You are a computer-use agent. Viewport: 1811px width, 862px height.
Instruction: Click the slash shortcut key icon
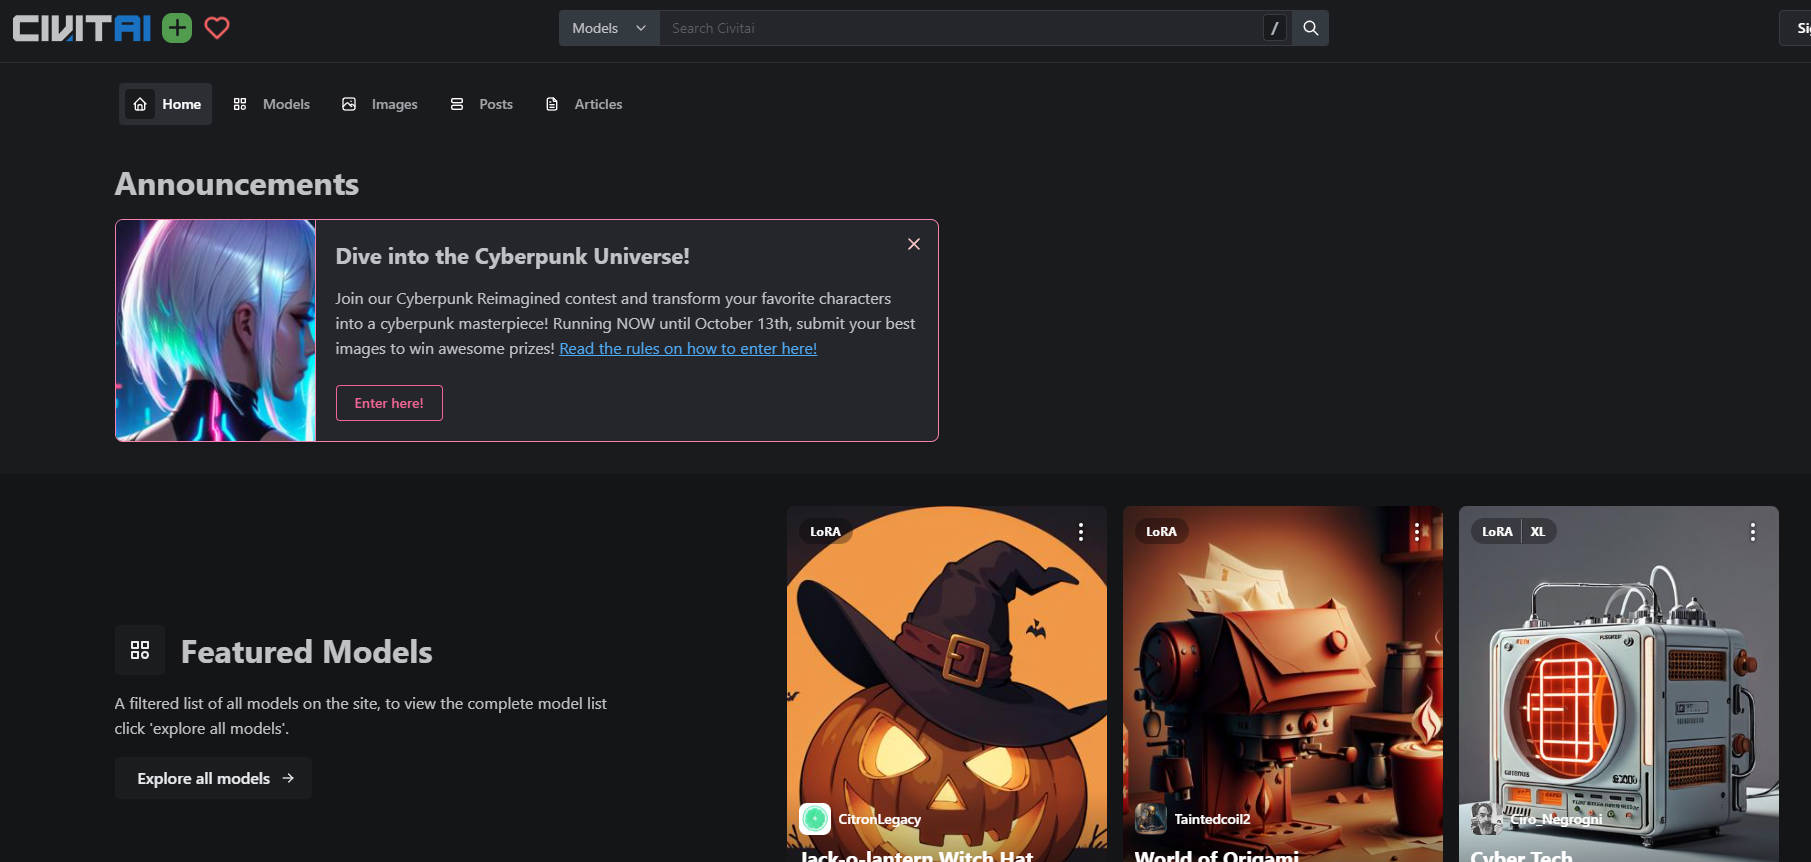[1274, 28]
